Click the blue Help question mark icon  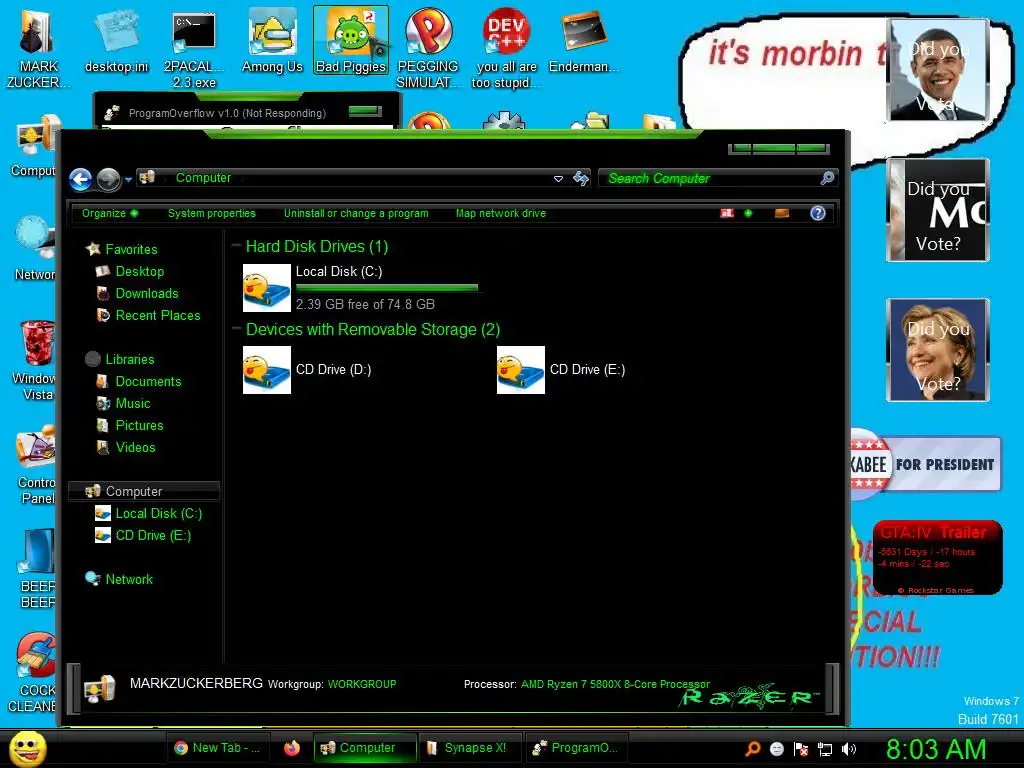tap(818, 213)
